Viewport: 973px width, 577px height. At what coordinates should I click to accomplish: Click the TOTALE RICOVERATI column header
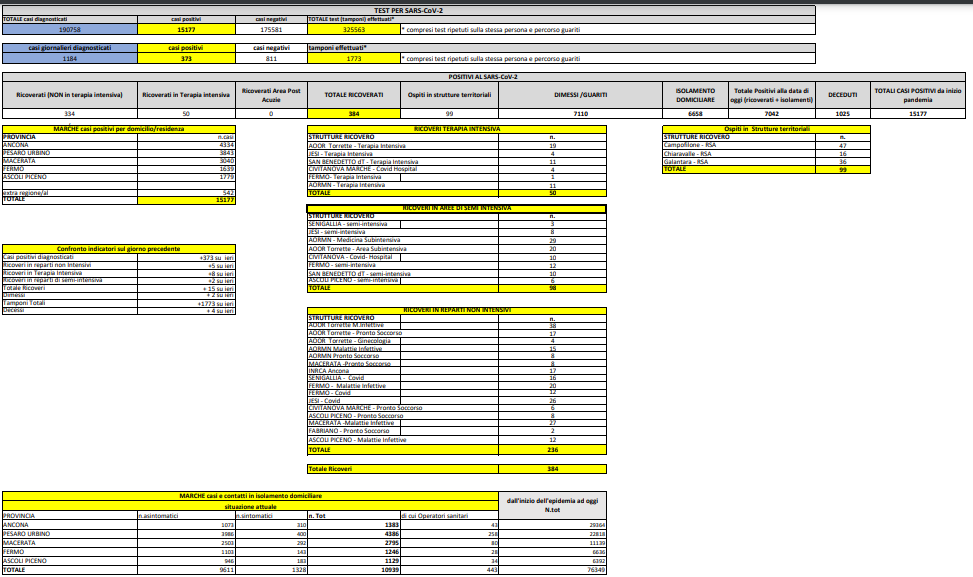coord(353,94)
